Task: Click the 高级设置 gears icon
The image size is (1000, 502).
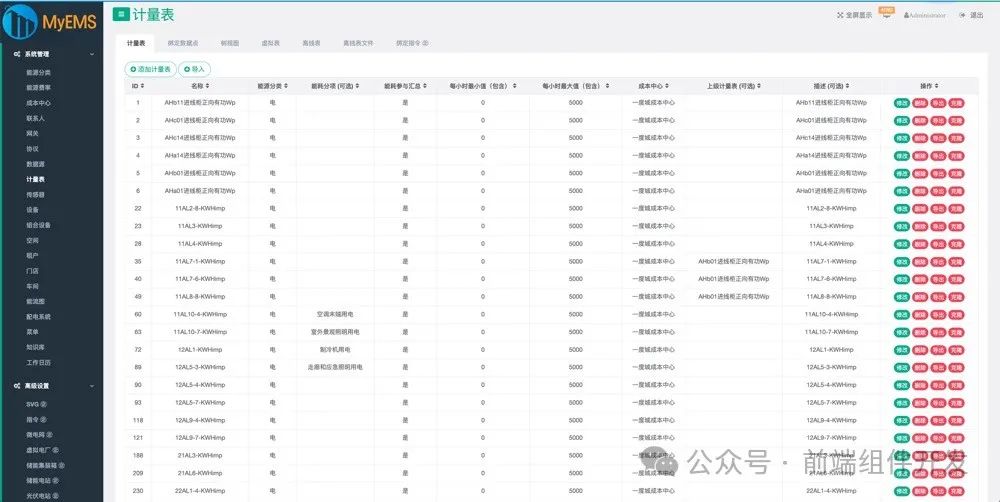Action: [17, 386]
